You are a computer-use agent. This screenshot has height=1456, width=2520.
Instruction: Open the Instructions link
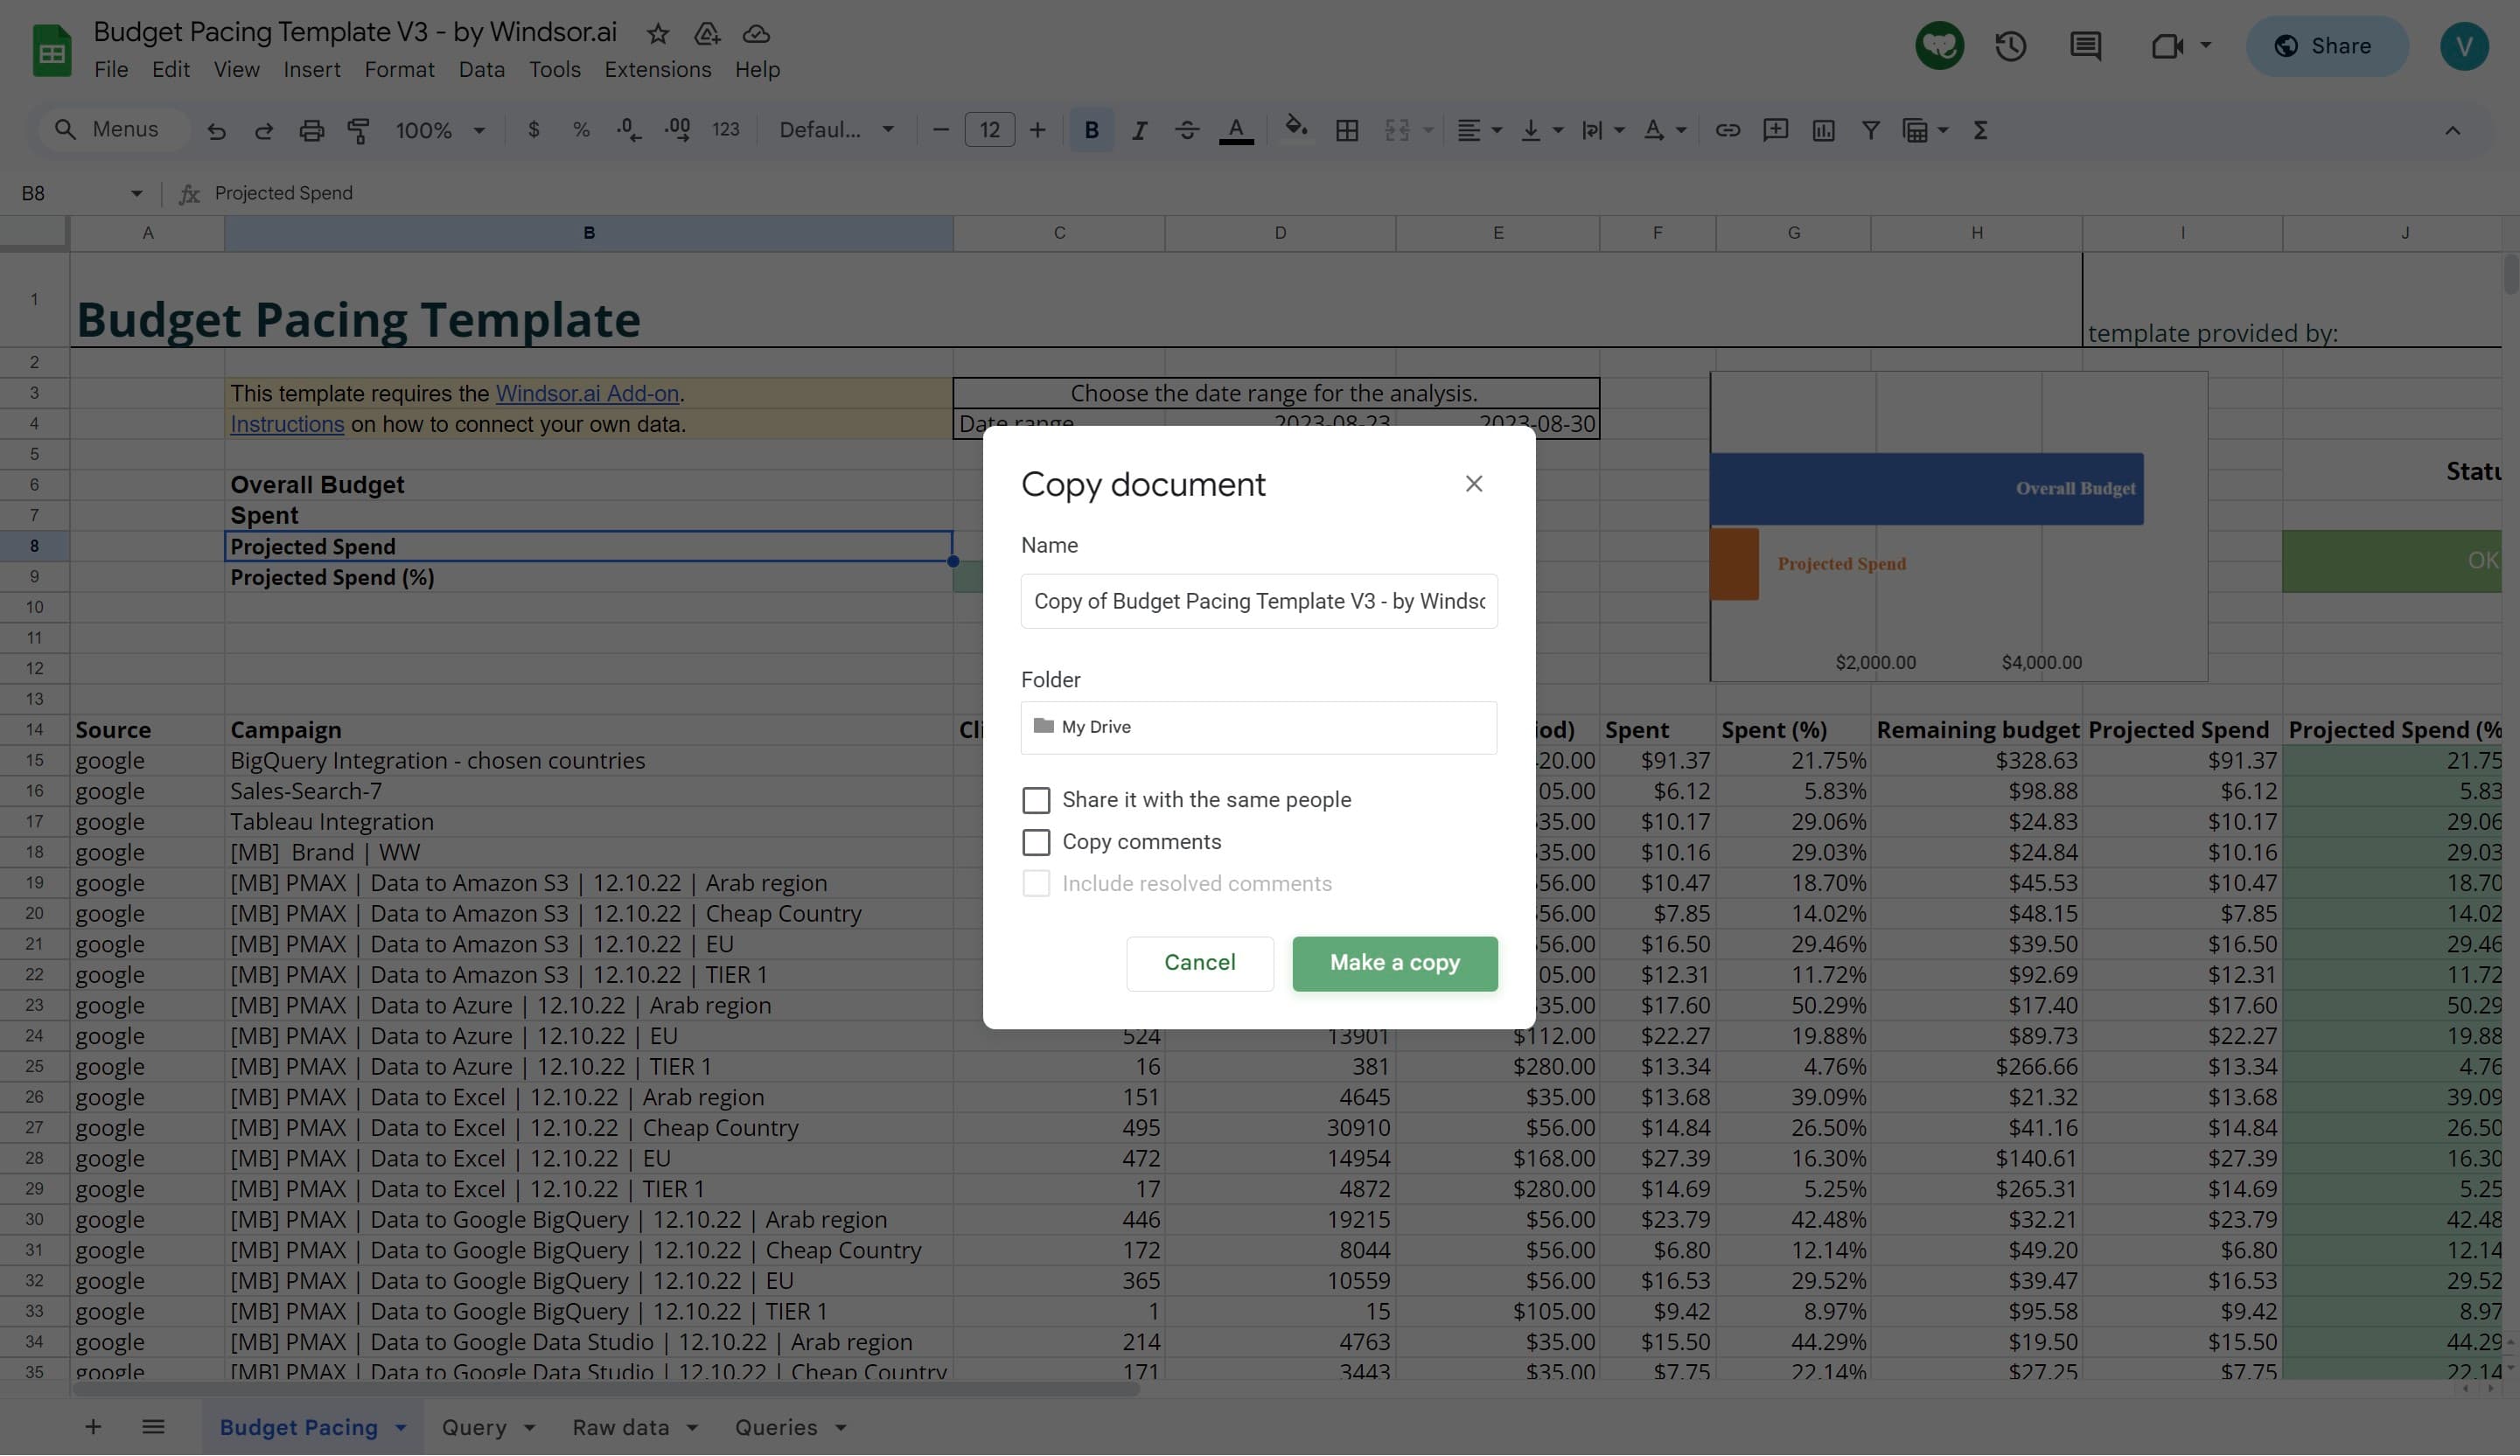pos(287,425)
